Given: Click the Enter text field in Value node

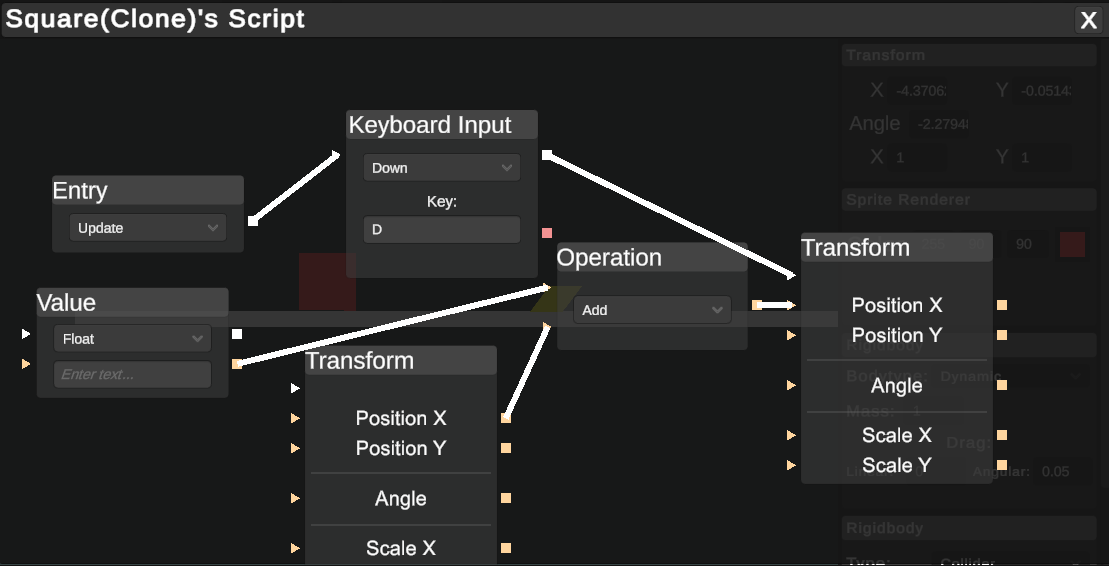Looking at the screenshot, I should (132, 374).
